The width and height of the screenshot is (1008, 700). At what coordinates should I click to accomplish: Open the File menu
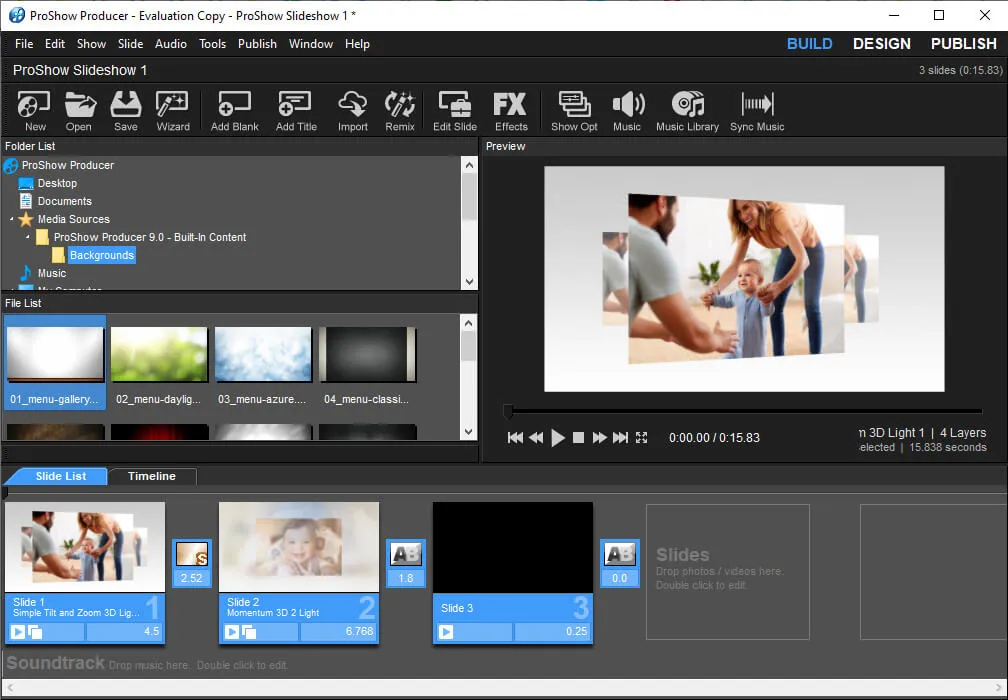click(x=24, y=44)
